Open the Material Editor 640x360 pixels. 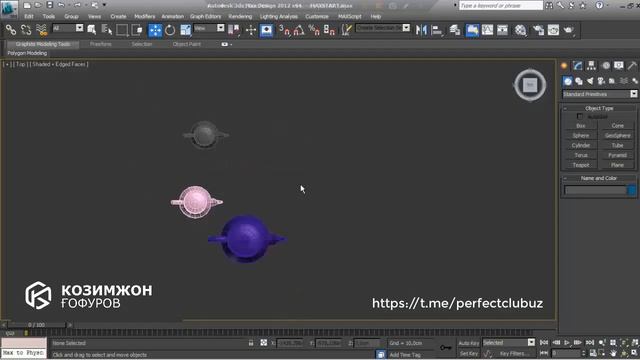coord(520,30)
